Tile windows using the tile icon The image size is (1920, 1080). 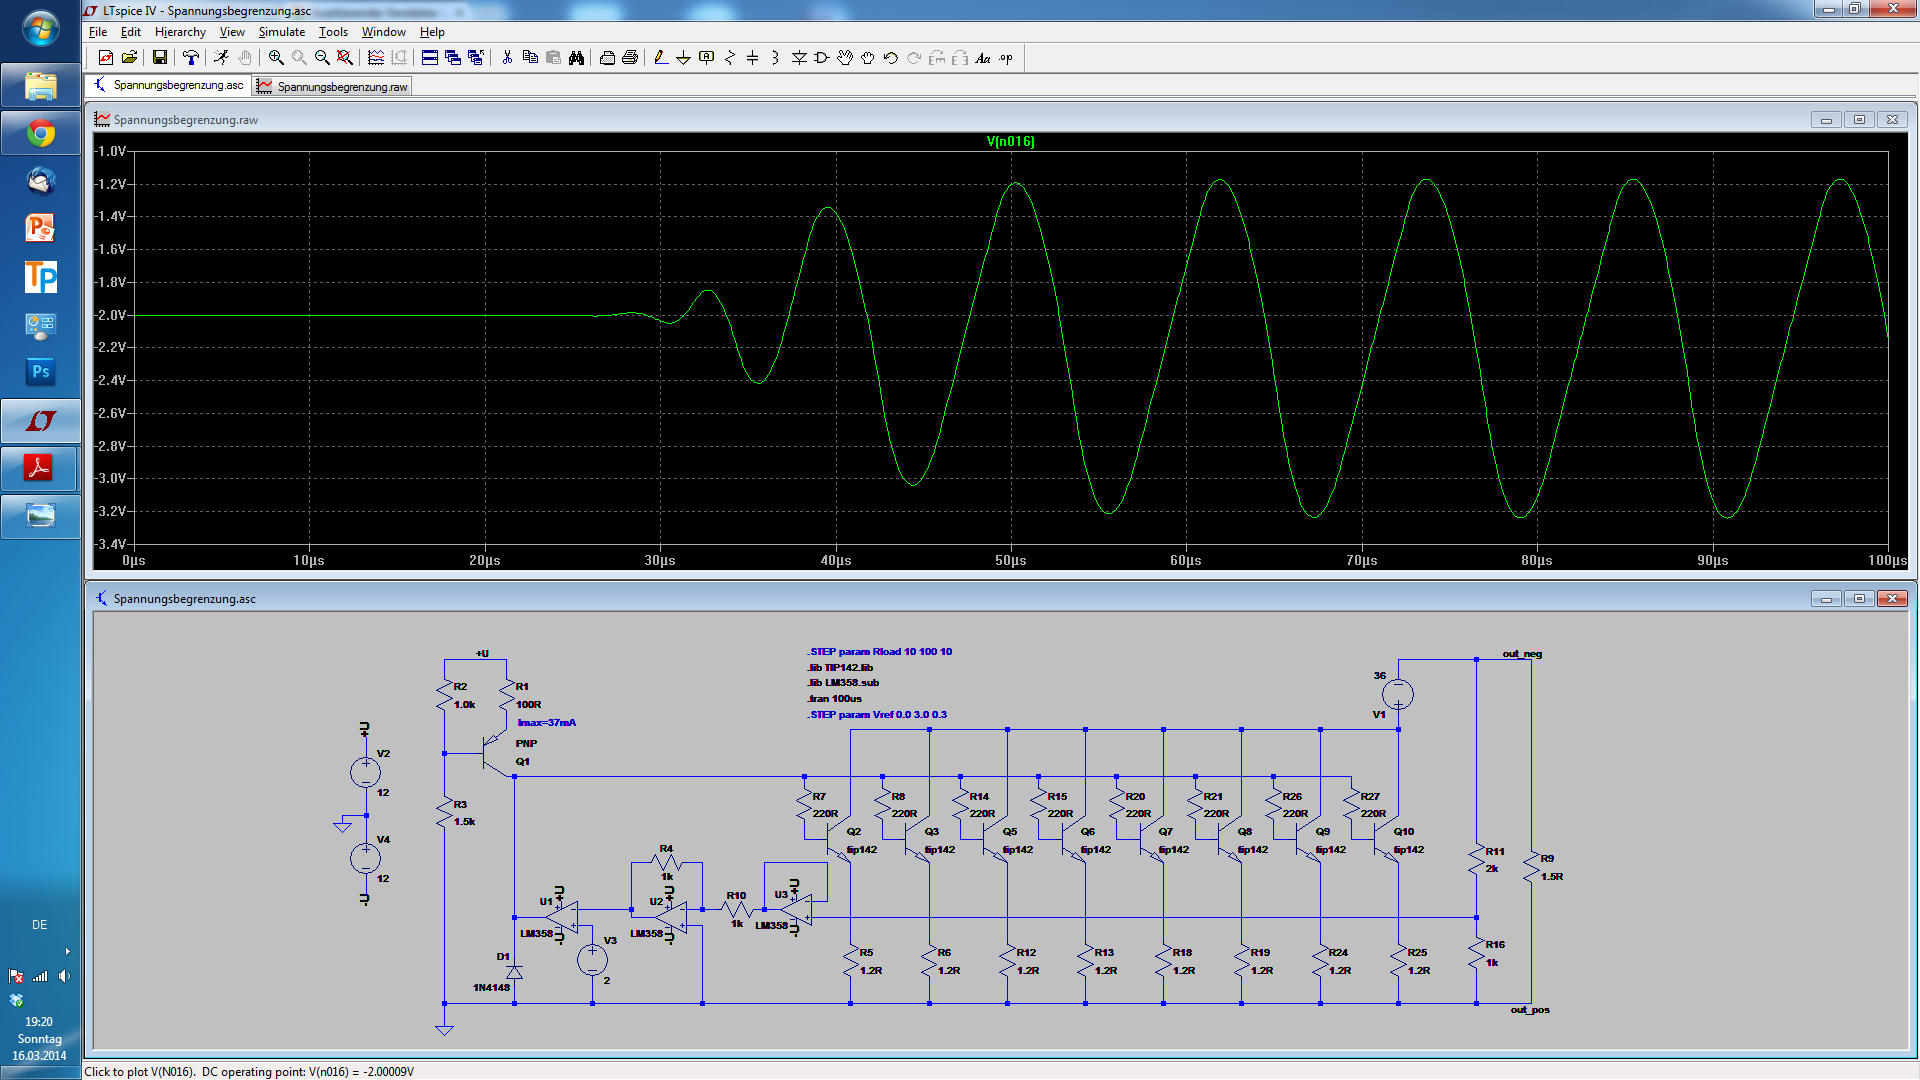pyautogui.click(x=430, y=58)
